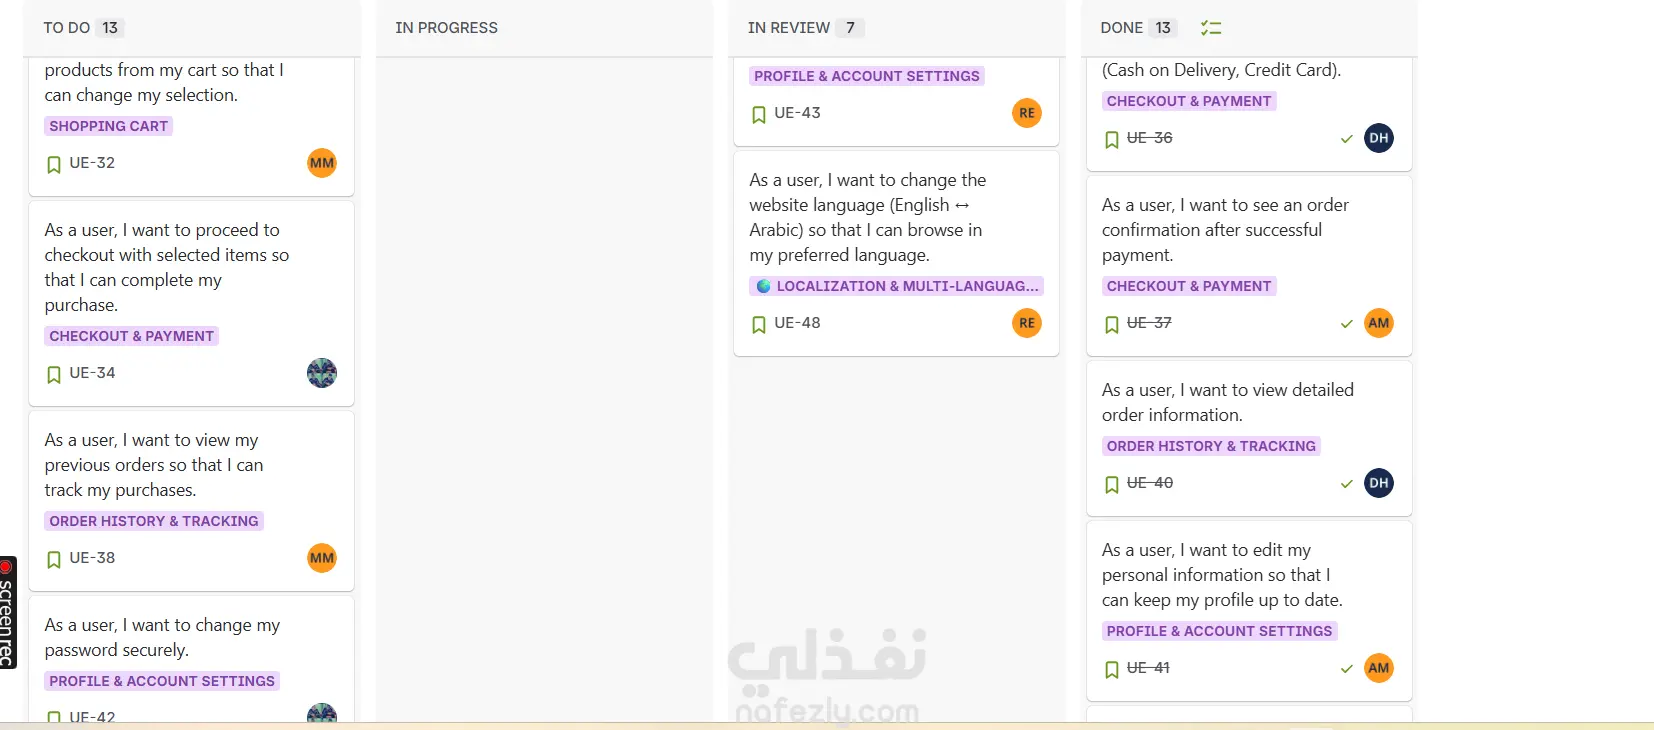Open the UE-48 issue key link
Image resolution: width=1654 pixels, height=730 pixels.
[797, 323]
